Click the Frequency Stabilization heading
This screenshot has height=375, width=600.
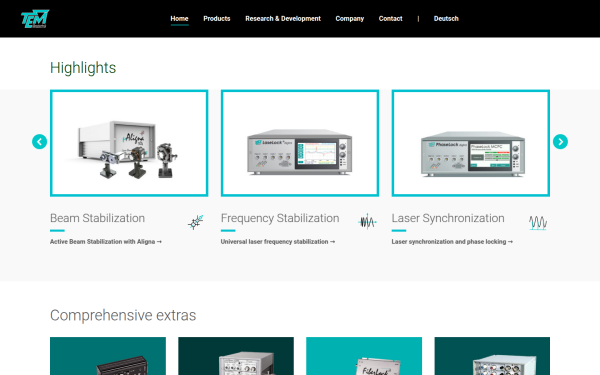[x=280, y=218]
